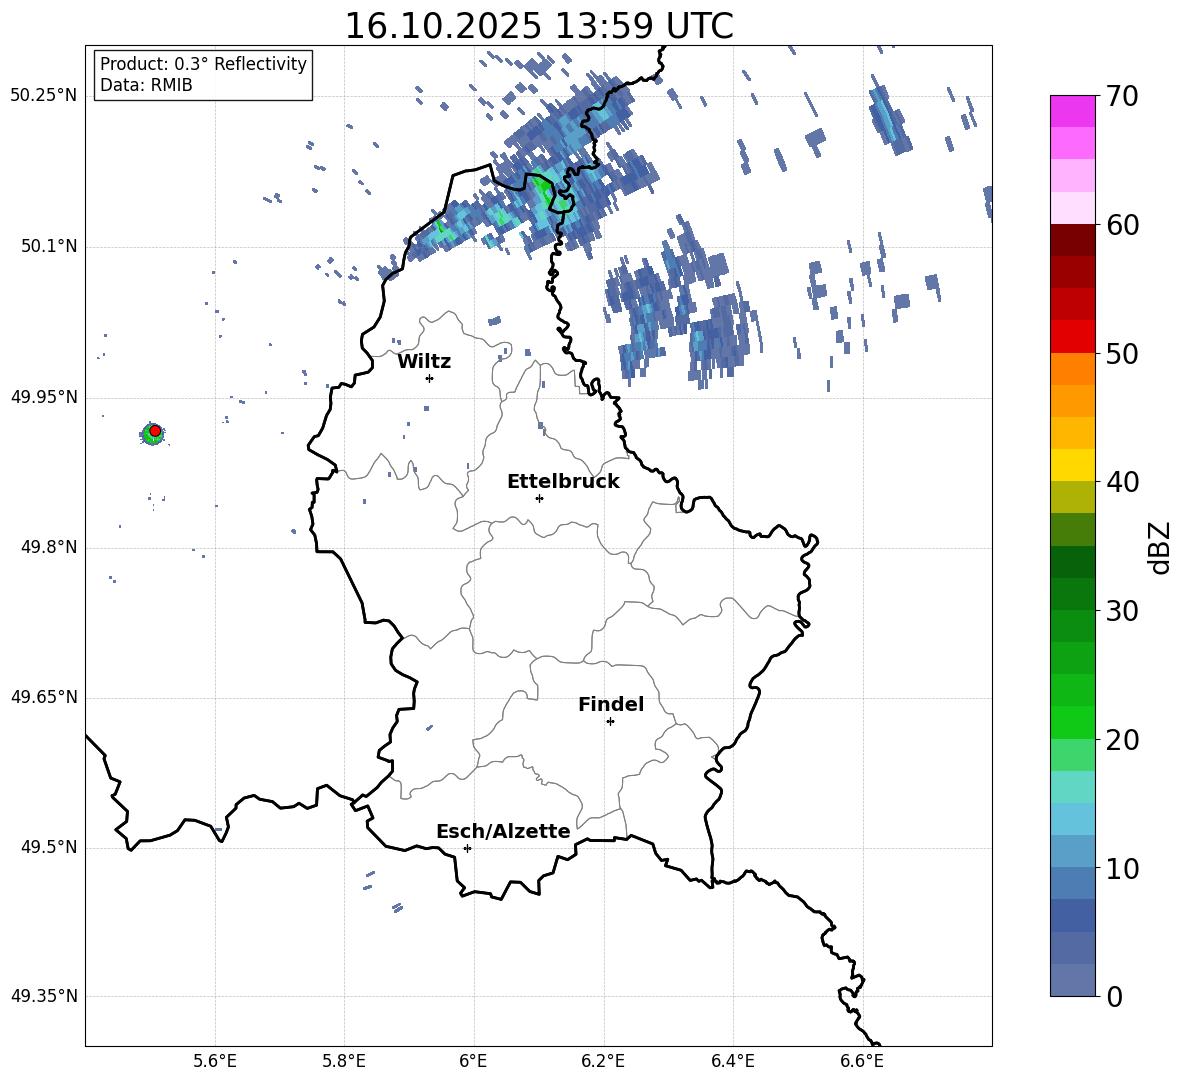Click the slate blue swatch just above 0
The height and width of the screenshot is (1081, 1184).
coord(1072,980)
